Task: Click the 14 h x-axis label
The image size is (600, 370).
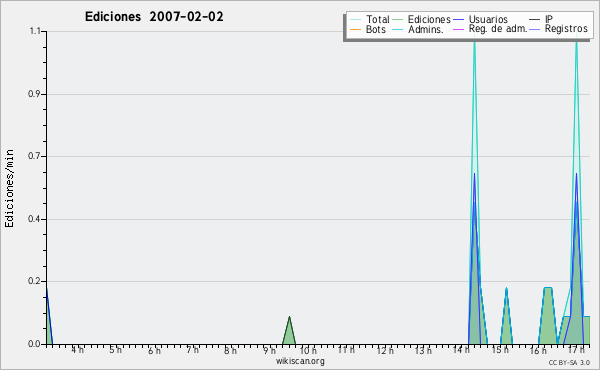Action: pyautogui.click(x=461, y=350)
